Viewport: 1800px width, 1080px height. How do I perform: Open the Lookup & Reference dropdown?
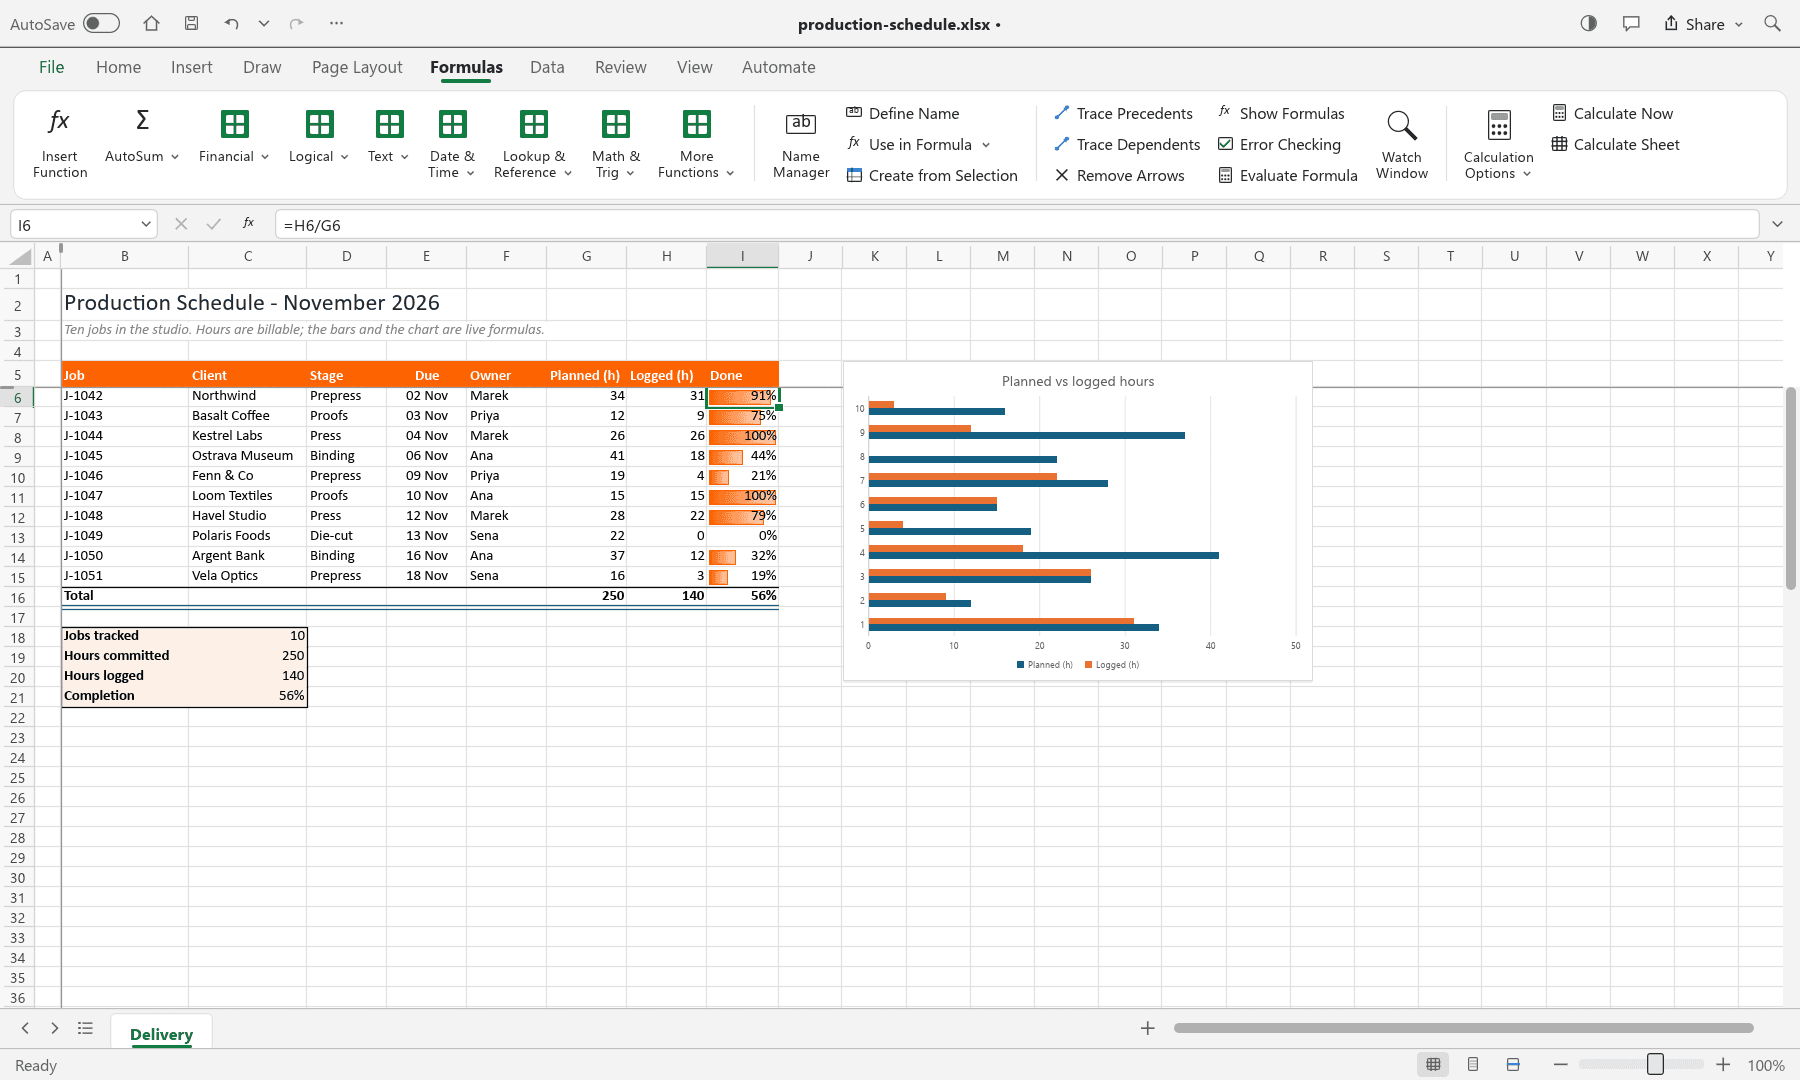click(x=533, y=144)
